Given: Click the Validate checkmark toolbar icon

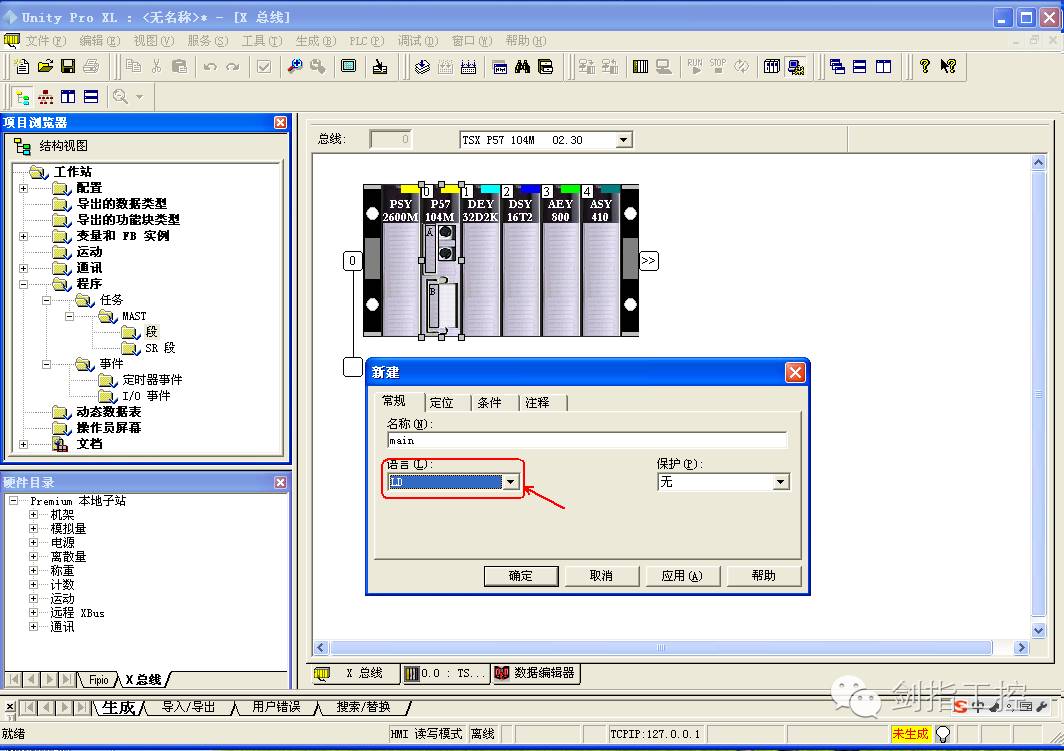Looking at the screenshot, I should [264, 66].
